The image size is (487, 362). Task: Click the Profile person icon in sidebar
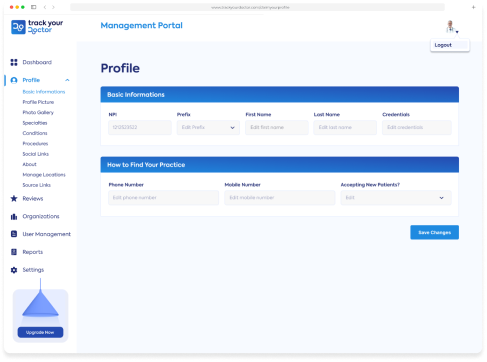pyautogui.click(x=14, y=80)
